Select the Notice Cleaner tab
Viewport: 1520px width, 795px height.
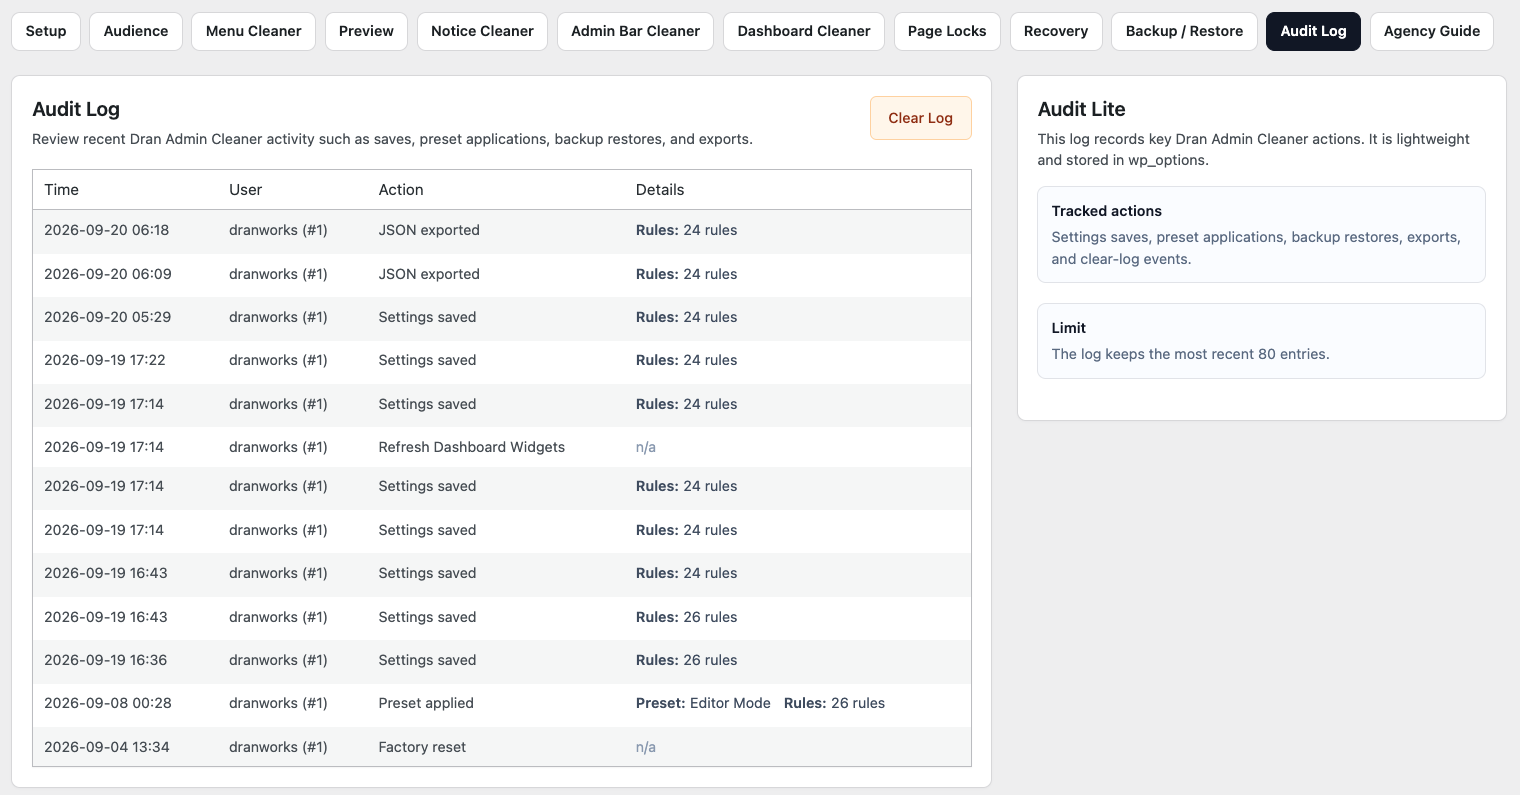[x=482, y=31]
